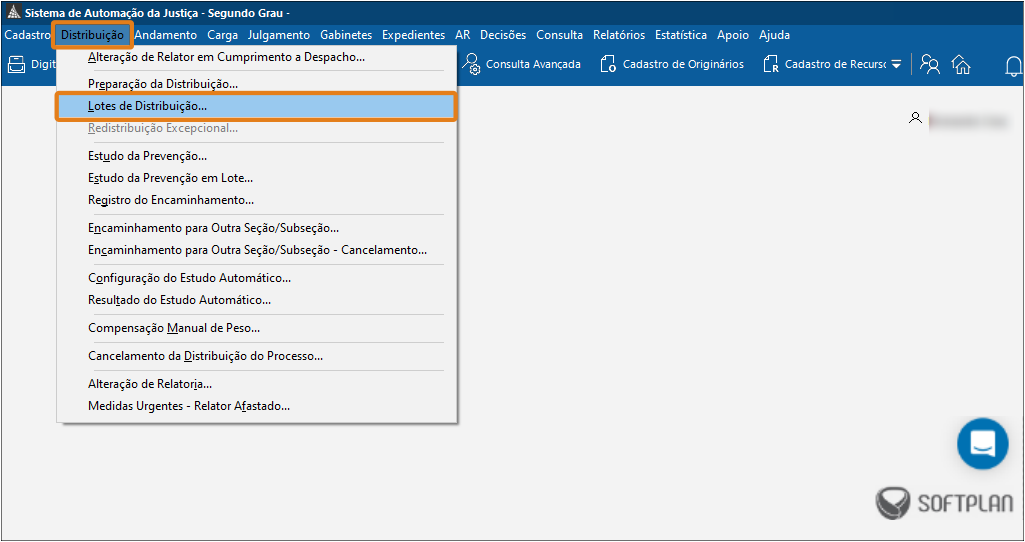This screenshot has height=542, width=1025.
Task: Select Estudo da Prevenção em Lote
Action: coord(257,178)
